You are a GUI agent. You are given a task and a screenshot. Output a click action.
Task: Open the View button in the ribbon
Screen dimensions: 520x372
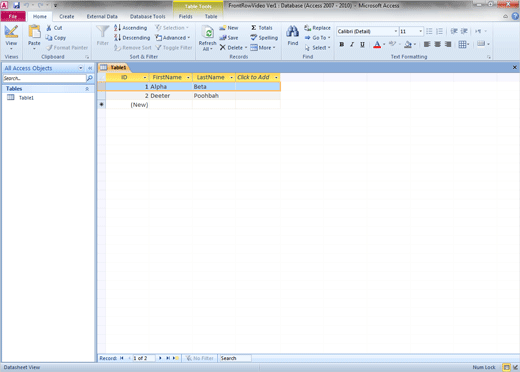tap(11, 37)
